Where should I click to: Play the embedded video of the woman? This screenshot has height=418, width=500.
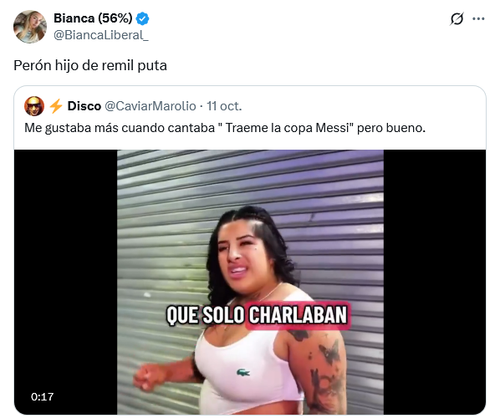(250, 282)
